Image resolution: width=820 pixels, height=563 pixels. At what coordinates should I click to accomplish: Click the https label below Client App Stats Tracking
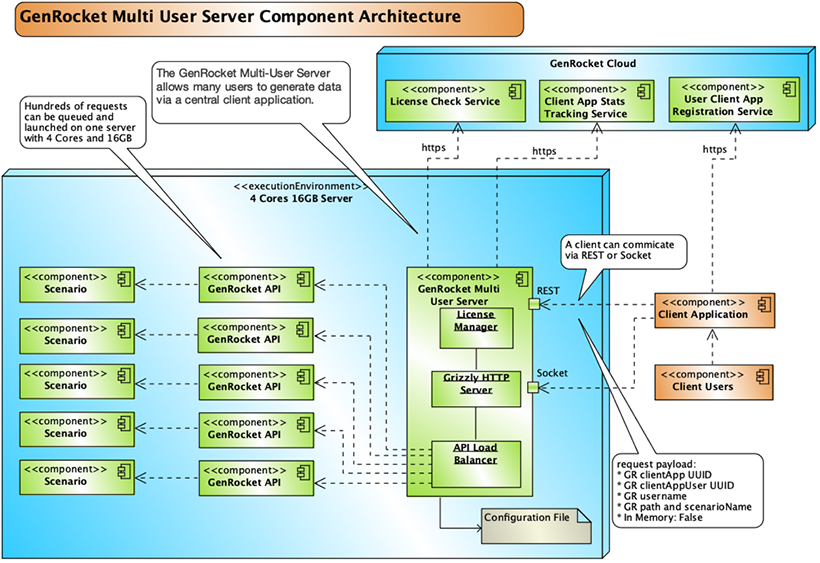544,152
